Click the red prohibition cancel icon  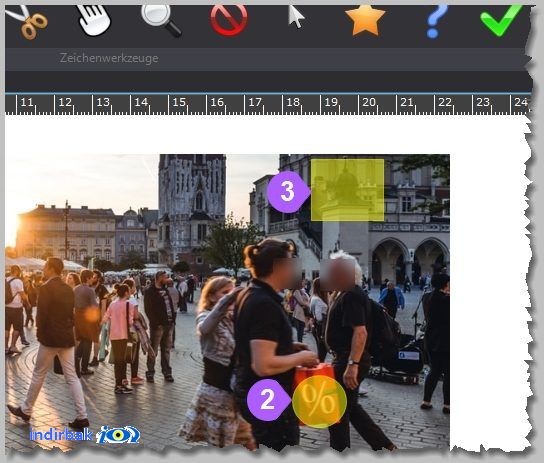coord(229,20)
